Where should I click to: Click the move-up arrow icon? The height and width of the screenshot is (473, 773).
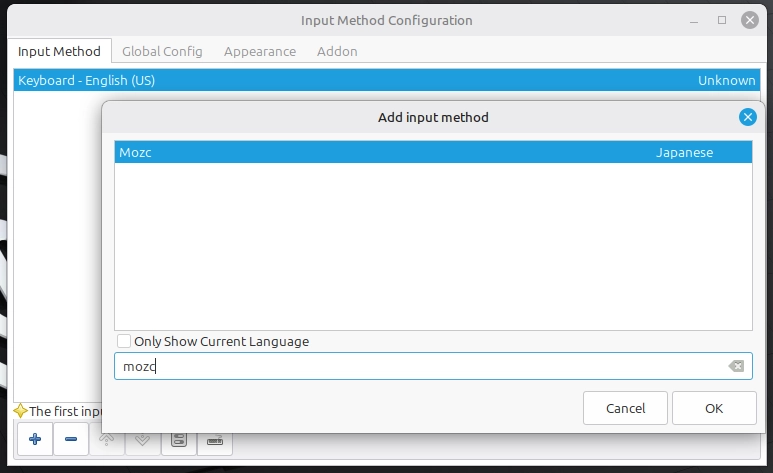coord(106,439)
